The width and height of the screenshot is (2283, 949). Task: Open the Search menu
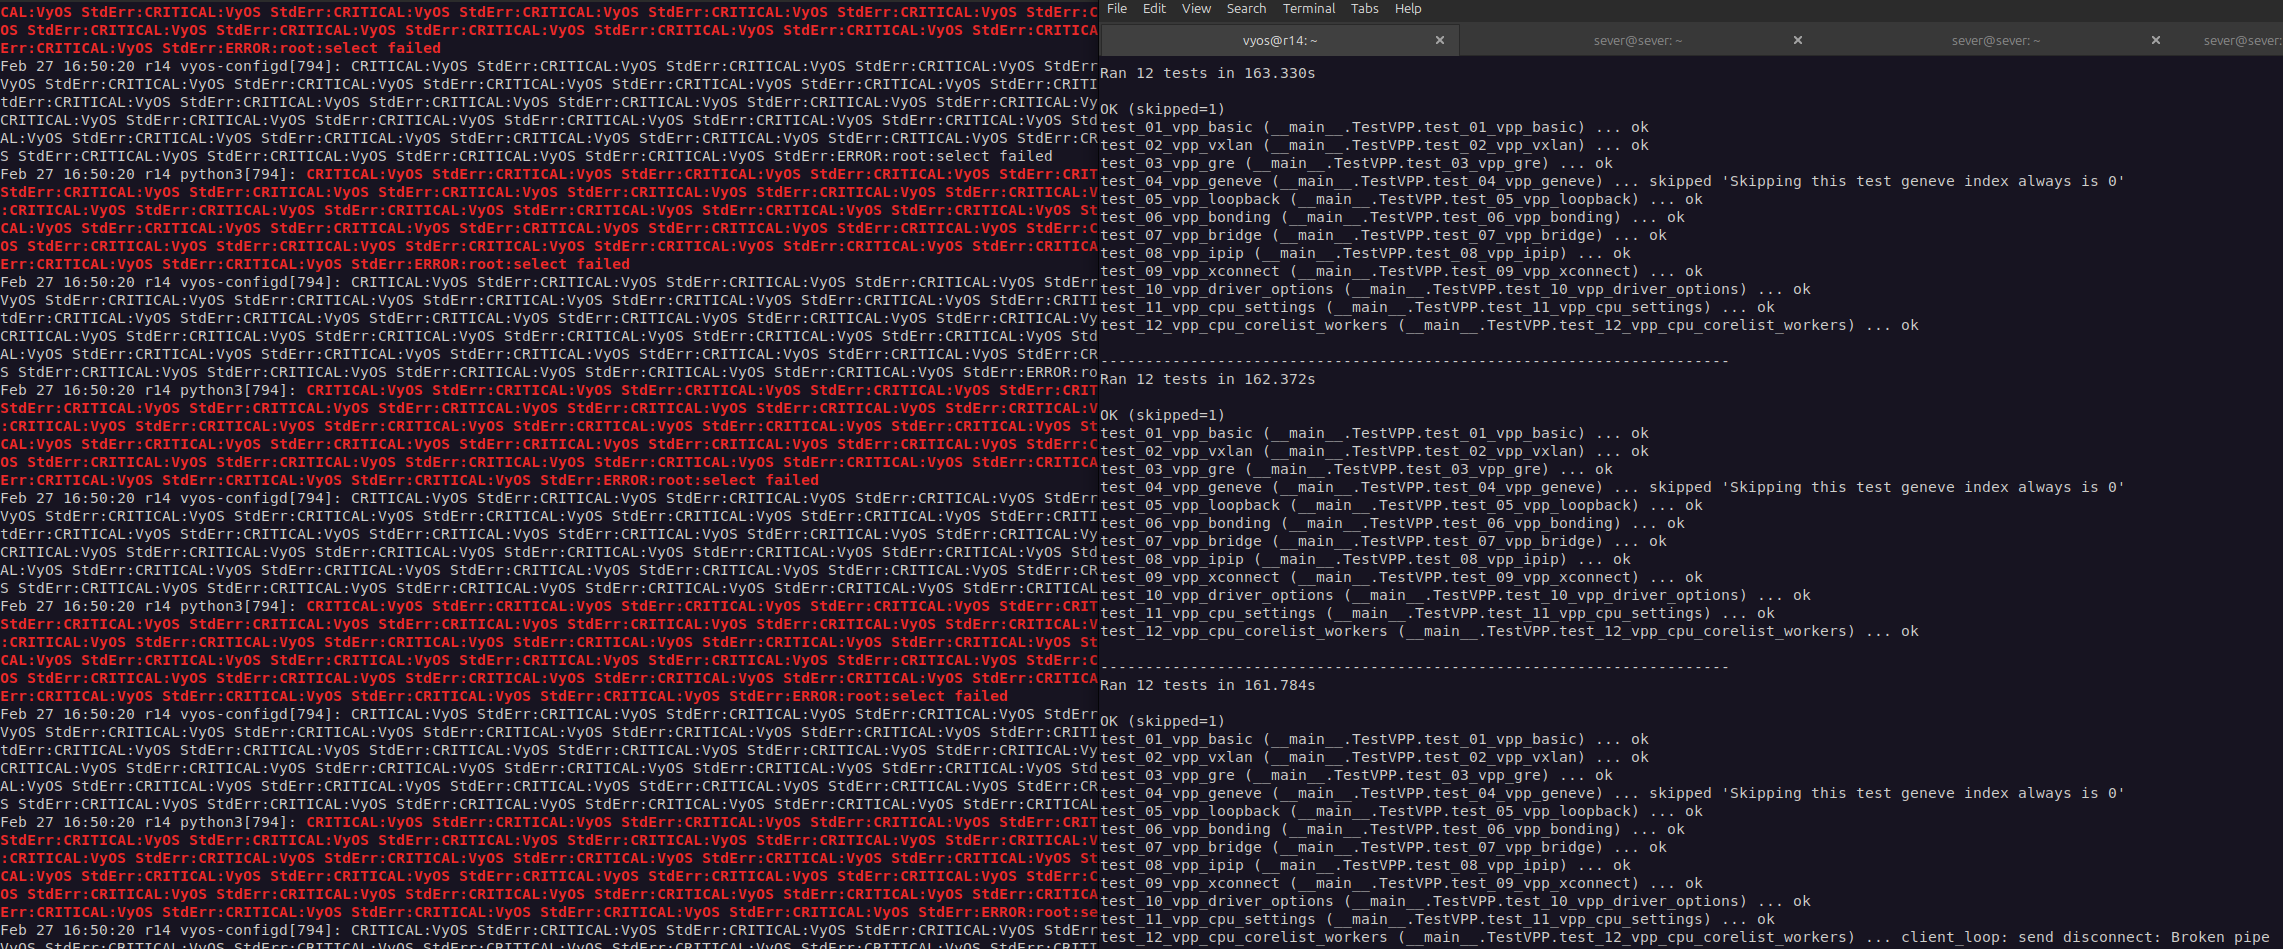tap(1246, 9)
